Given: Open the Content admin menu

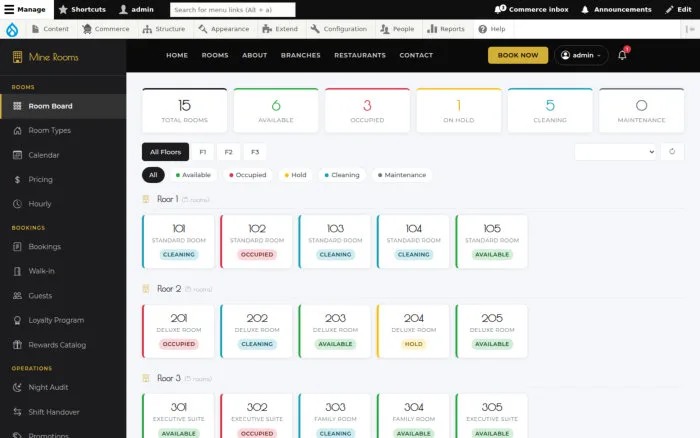Looking at the screenshot, I should pos(50,29).
